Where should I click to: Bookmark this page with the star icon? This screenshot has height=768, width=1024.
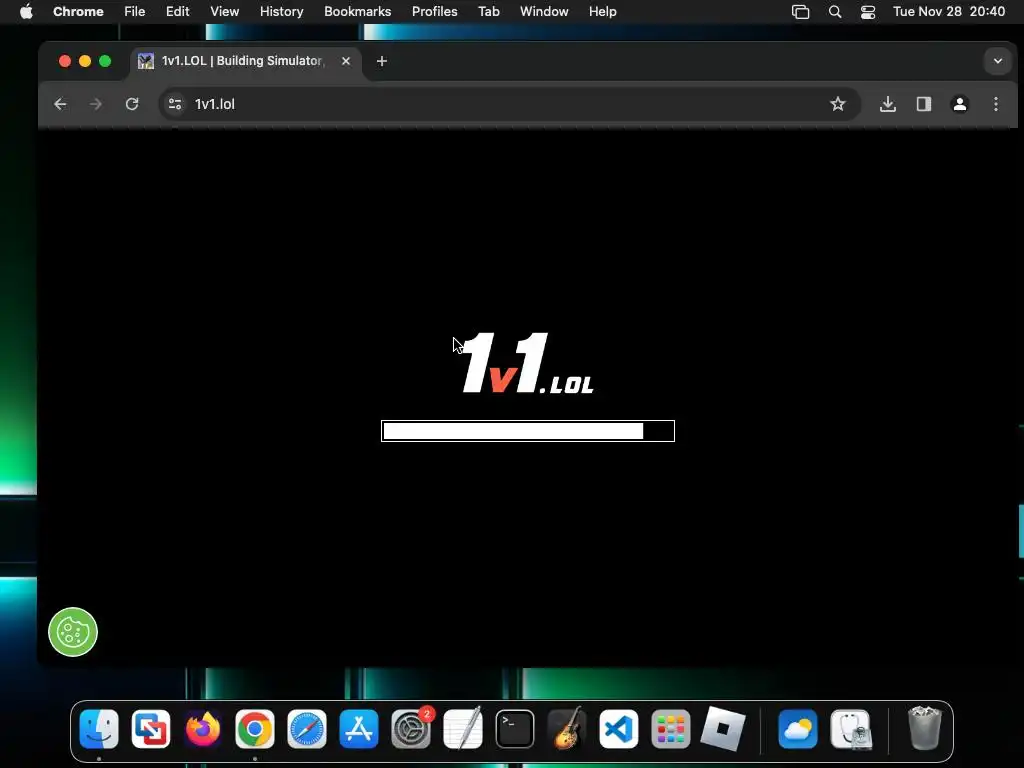click(838, 104)
